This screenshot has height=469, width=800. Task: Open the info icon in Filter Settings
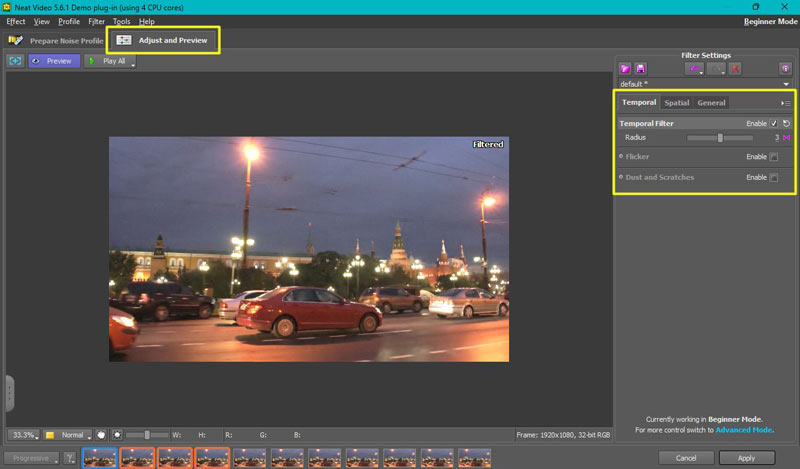coord(786,69)
